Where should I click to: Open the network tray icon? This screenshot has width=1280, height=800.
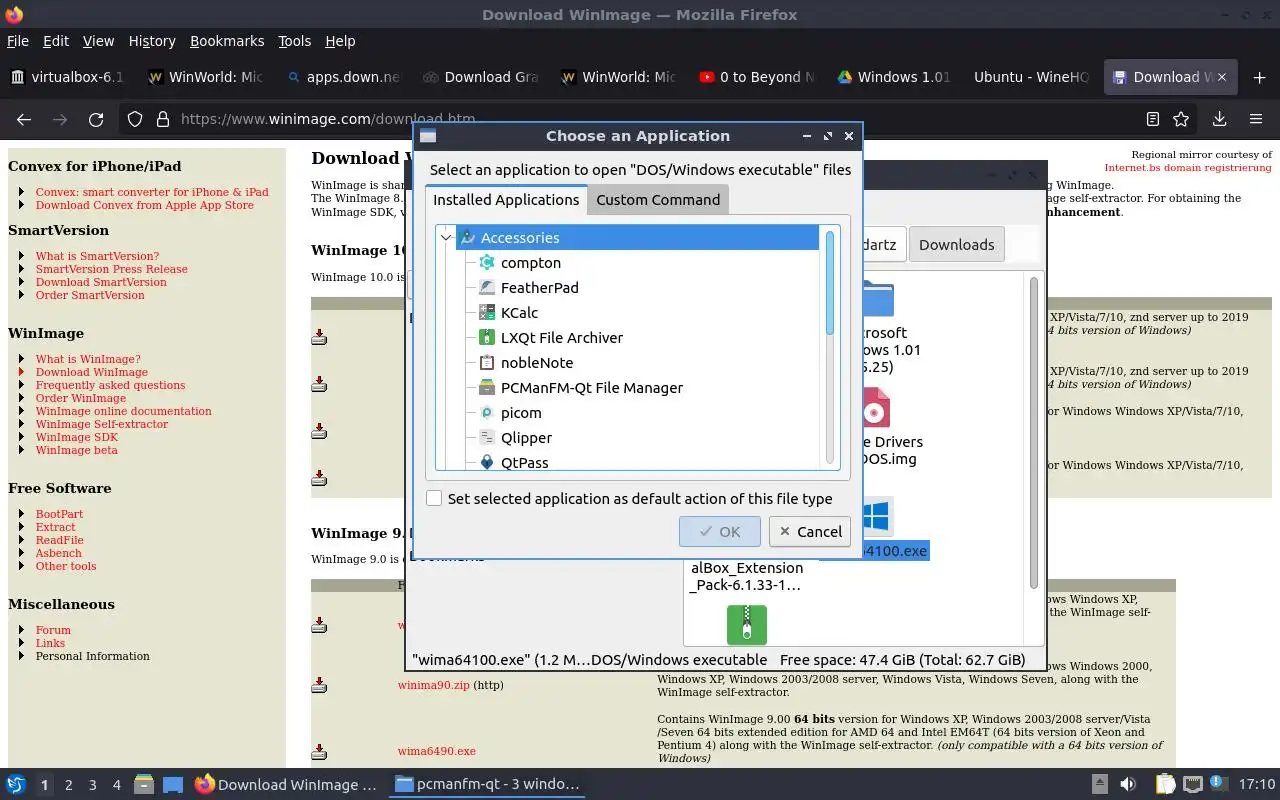tap(1192, 785)
